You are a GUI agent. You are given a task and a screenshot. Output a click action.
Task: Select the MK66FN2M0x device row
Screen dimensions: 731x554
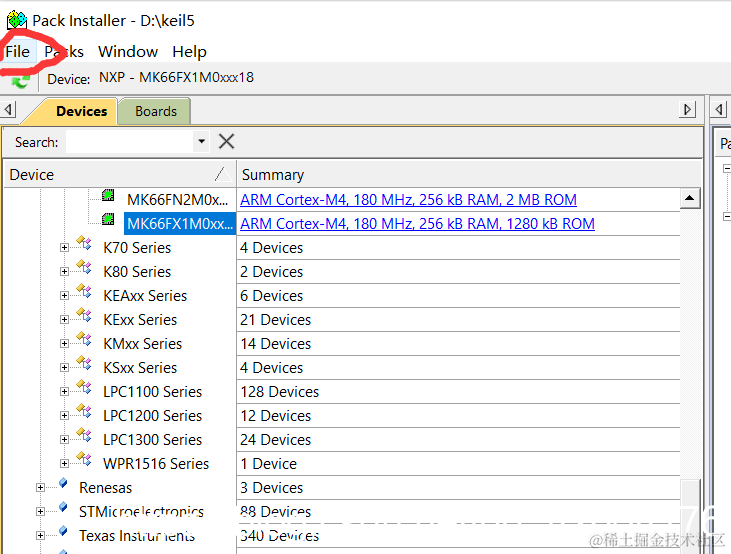pyautogui.click(x=177, y=200)
